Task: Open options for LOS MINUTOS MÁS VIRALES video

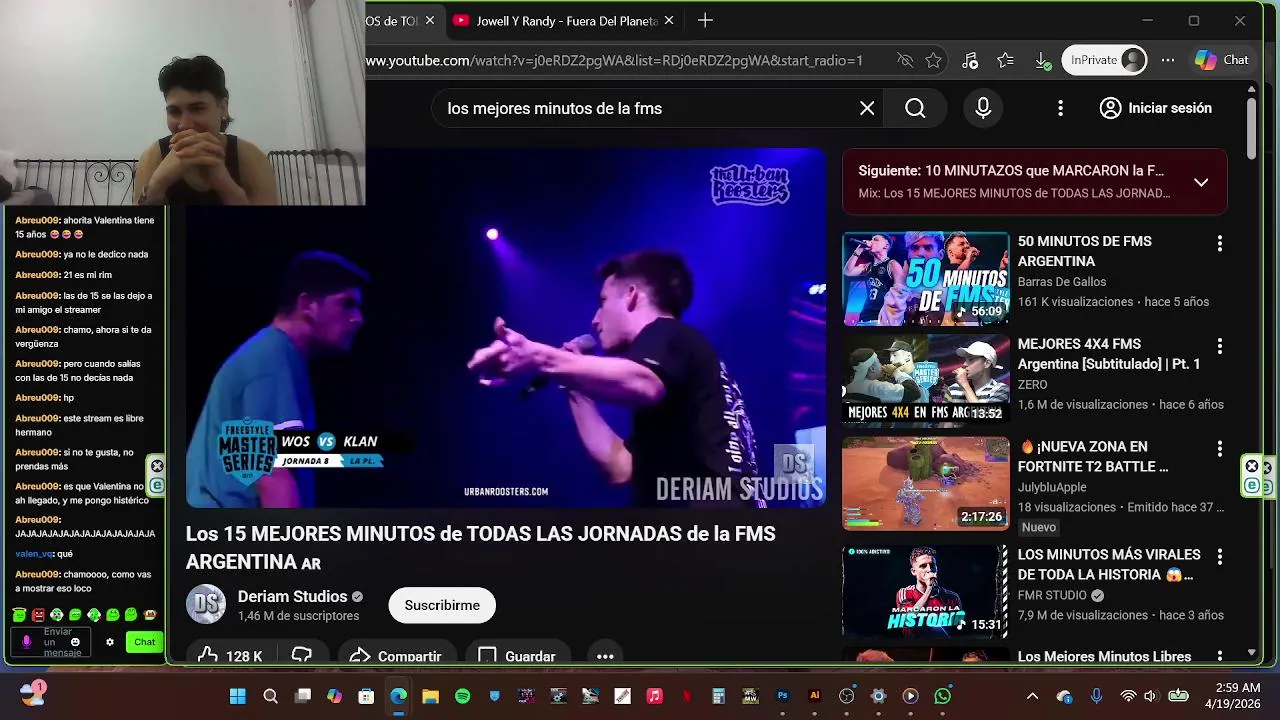Action: pos(1219,556)
